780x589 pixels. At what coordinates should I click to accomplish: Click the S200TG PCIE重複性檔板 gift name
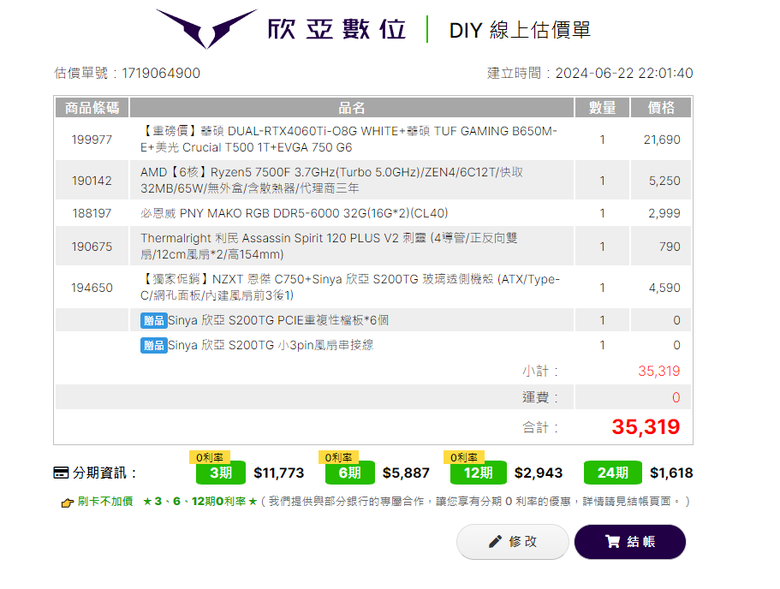[278, 320]
